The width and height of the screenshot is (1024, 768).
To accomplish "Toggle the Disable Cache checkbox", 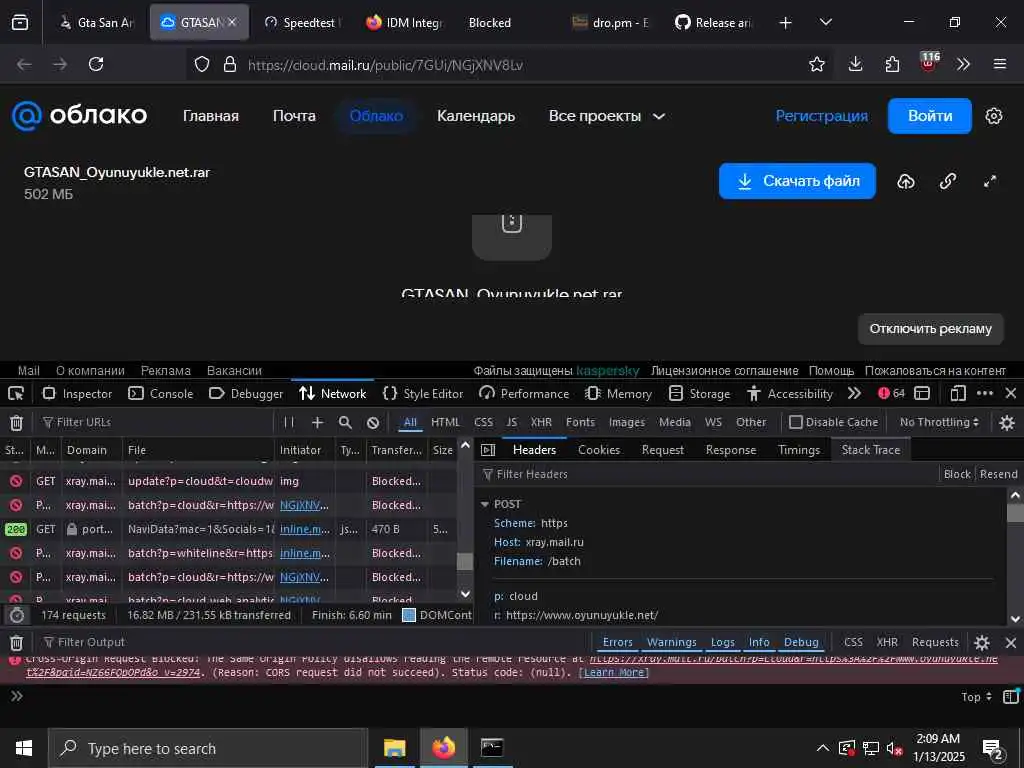I will click(x=795, y=423).
